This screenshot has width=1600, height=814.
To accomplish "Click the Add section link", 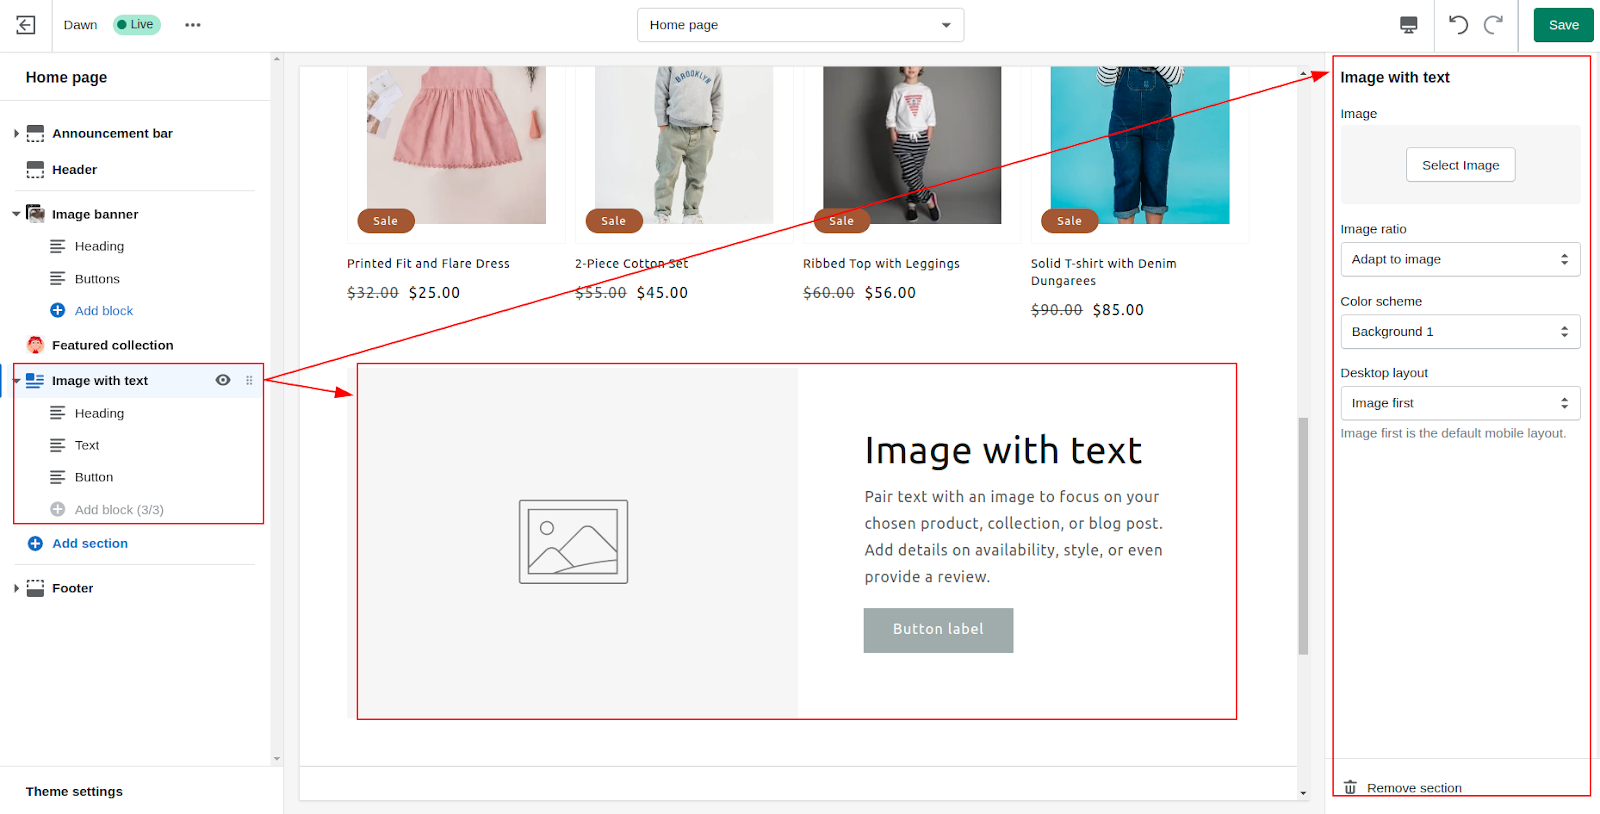I will (90, 543).
